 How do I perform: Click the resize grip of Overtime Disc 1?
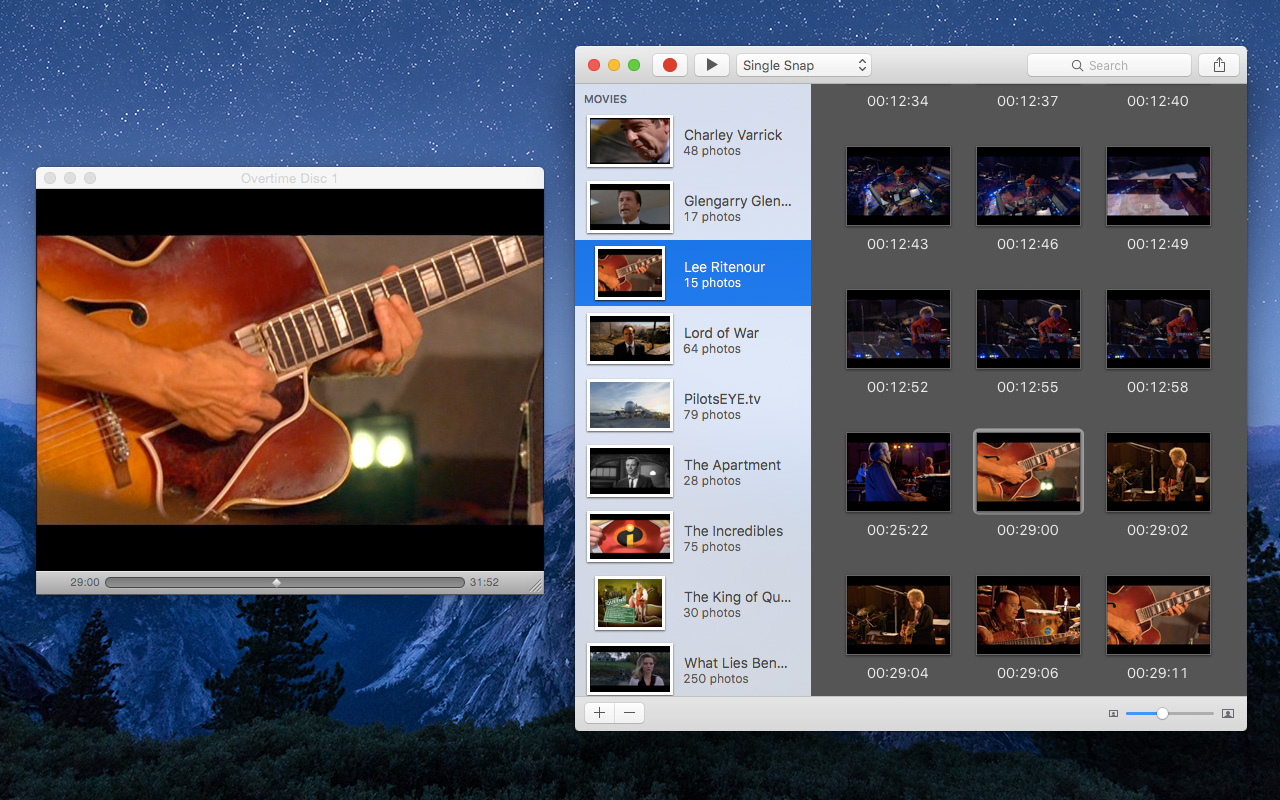(535, 585)
